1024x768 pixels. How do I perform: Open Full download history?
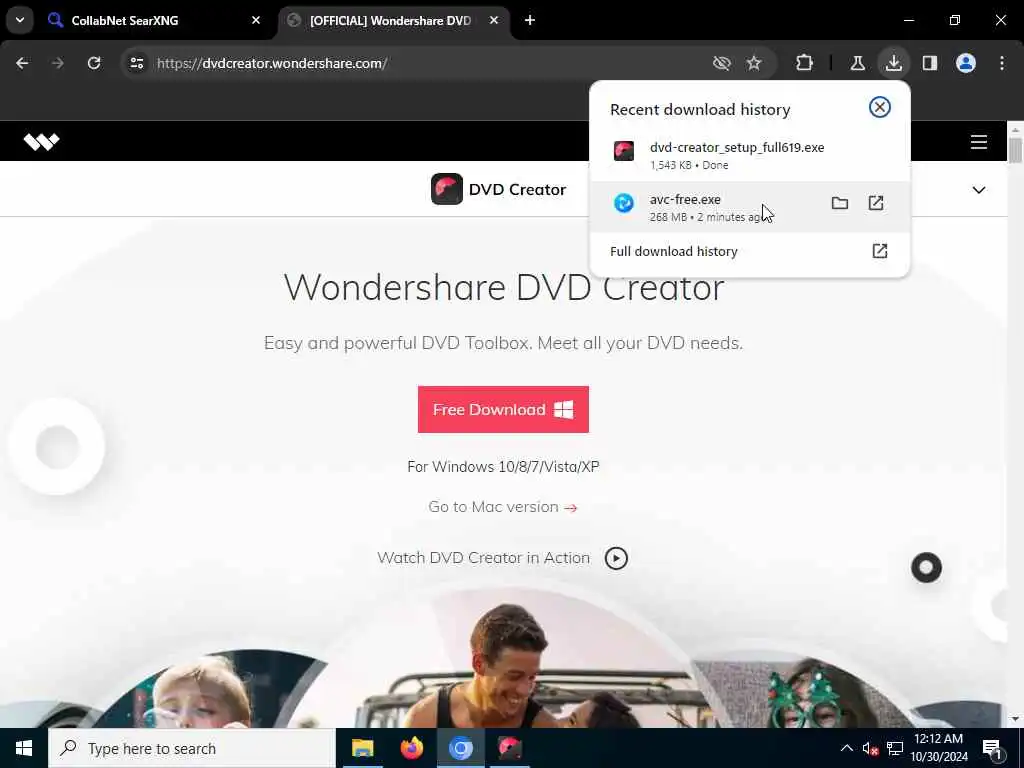(x=749, y=251)
